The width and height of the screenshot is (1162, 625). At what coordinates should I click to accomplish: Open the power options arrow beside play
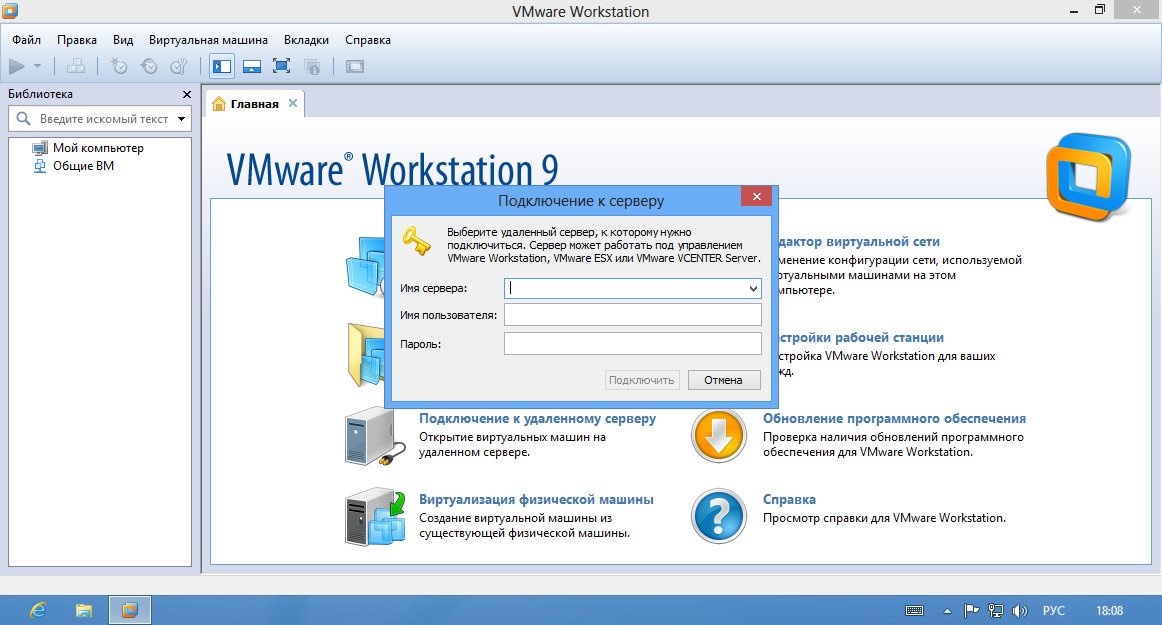37,67
